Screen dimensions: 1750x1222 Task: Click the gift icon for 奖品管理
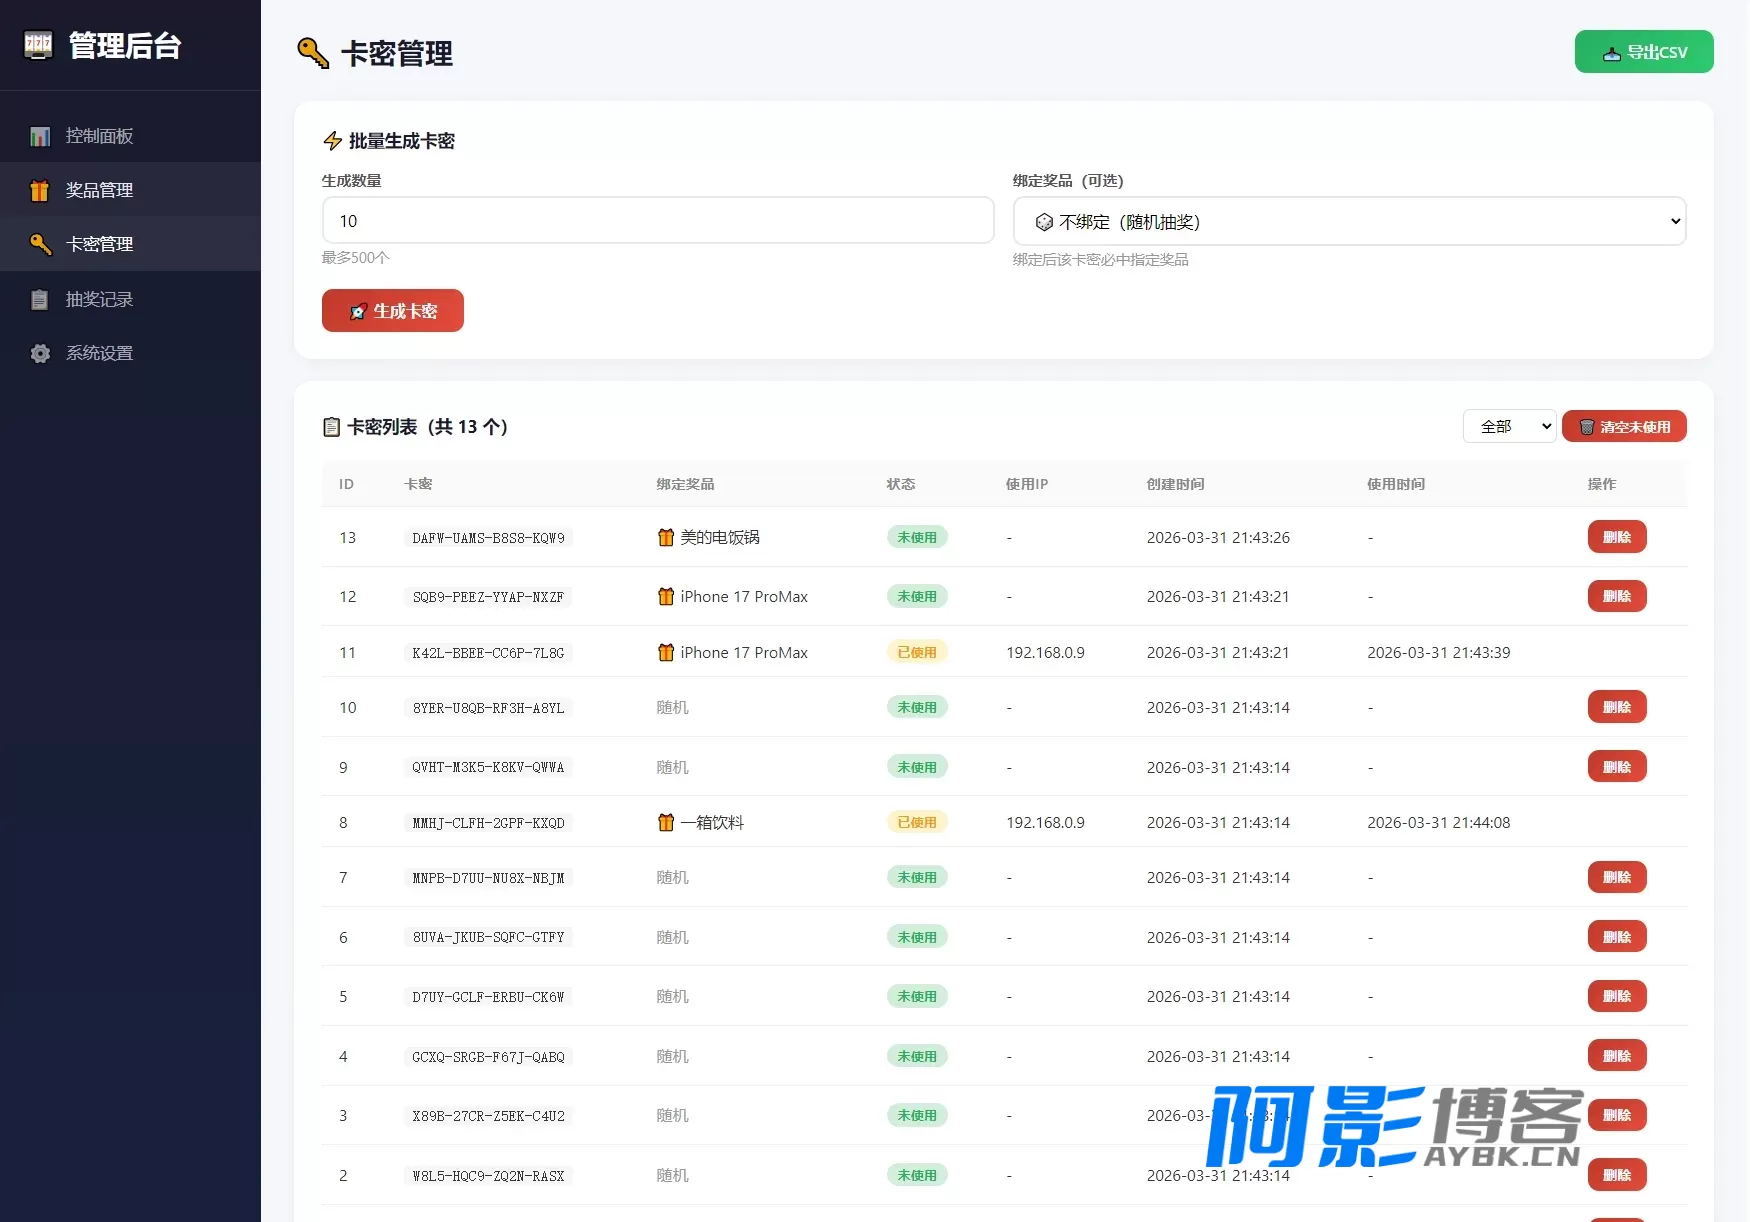pos(40,190)
